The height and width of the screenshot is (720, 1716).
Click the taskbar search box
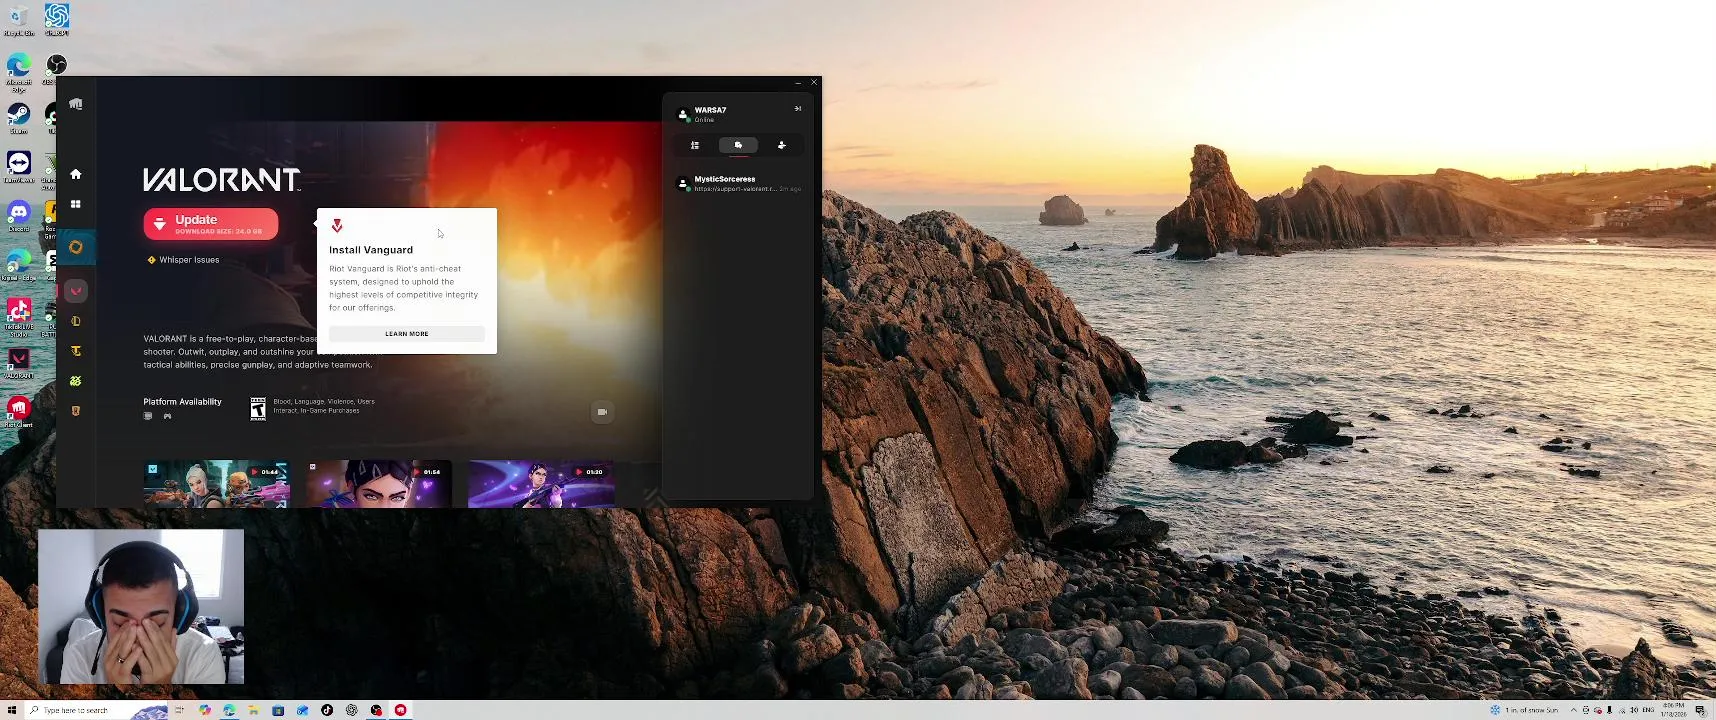coord(96,710)
